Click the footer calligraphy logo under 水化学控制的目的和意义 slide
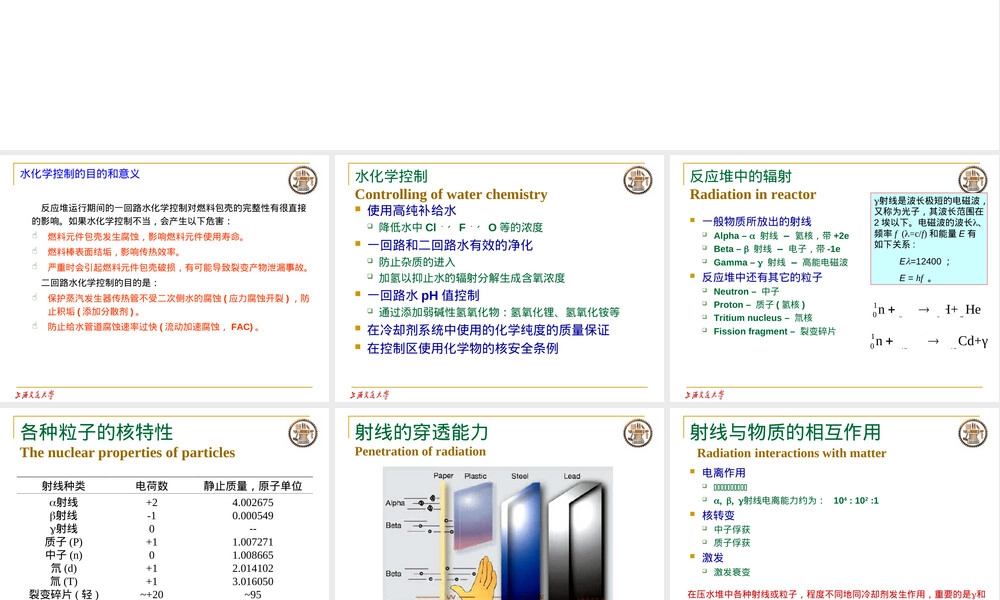Screen dimensions: 1000x600 pyautogui.click(x=34, y=395)
